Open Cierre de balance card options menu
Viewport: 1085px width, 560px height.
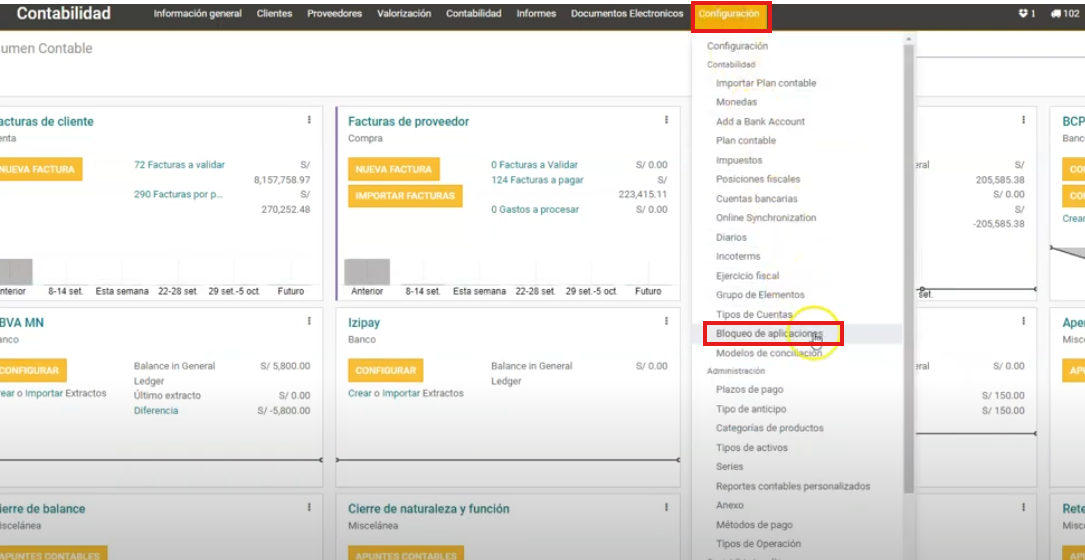pos(309,508)
